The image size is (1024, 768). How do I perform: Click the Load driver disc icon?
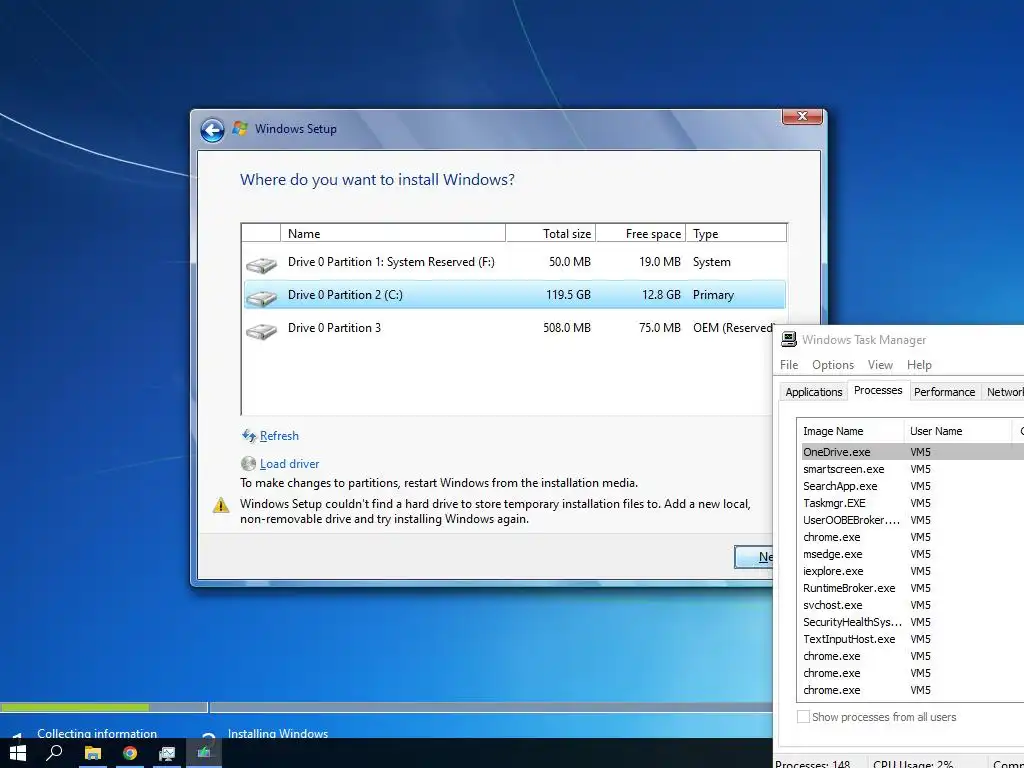point(248,464)
